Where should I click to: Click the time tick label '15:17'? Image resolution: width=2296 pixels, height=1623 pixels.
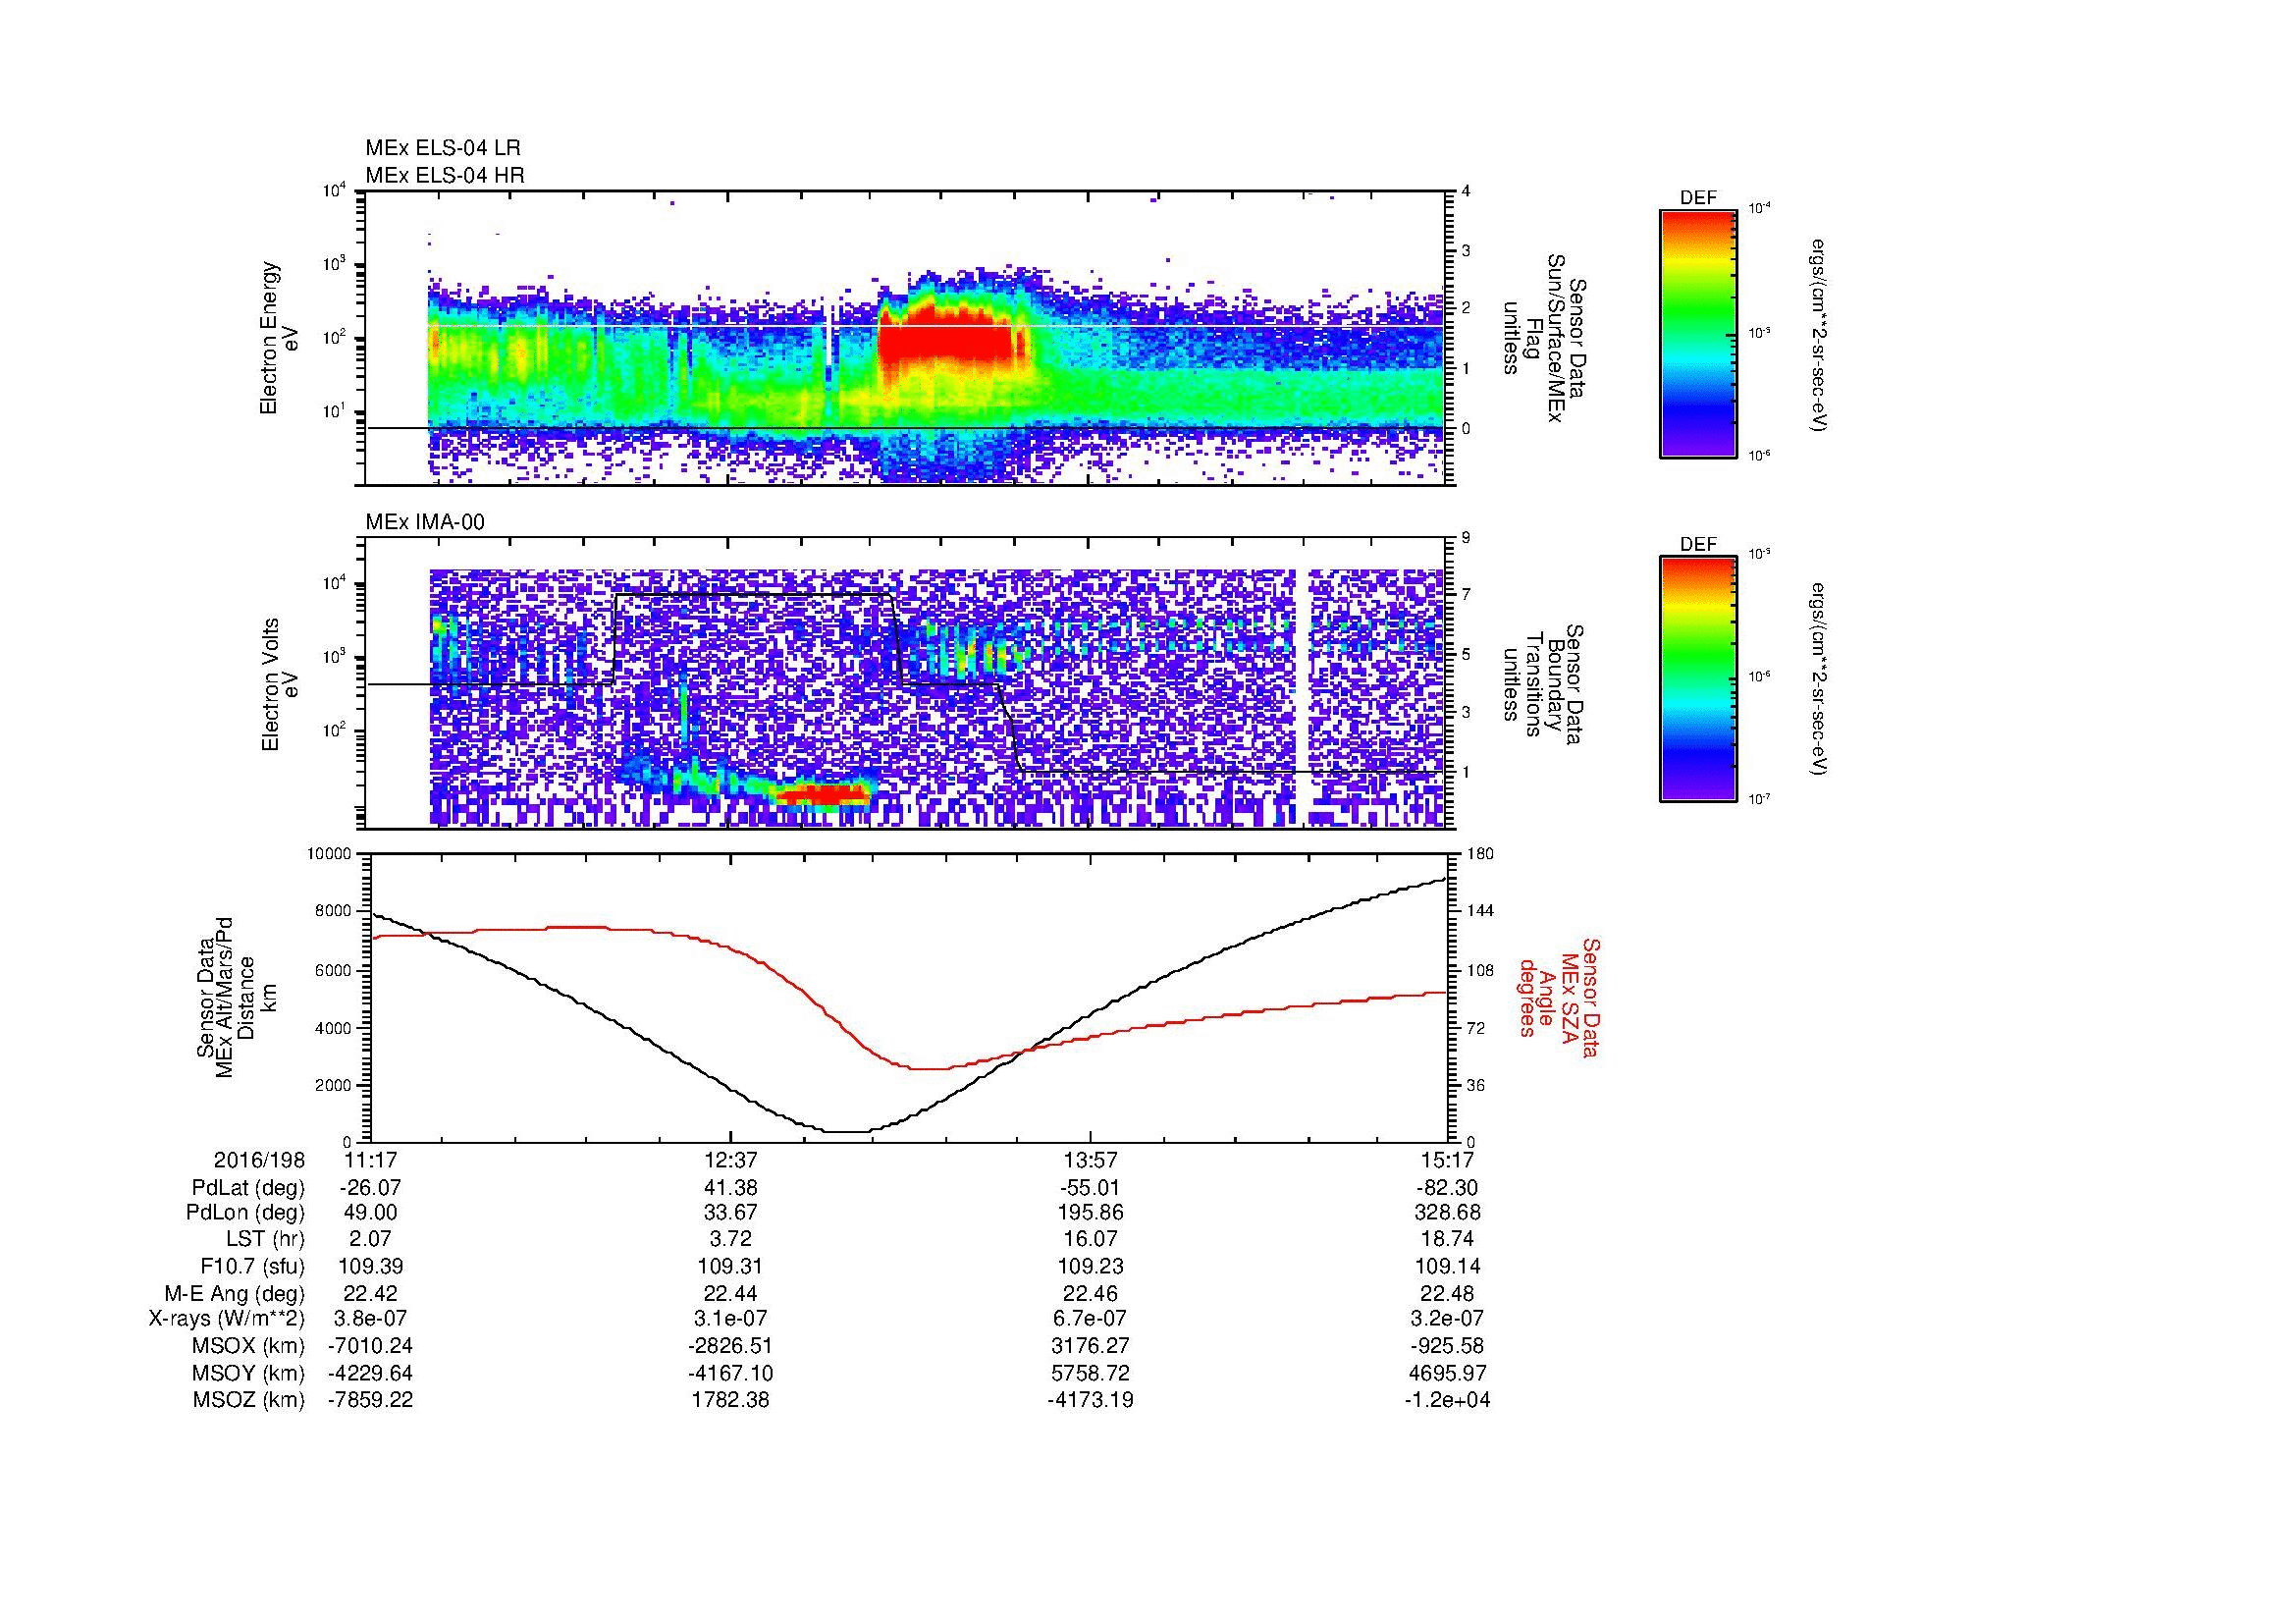[x=1448, y=1160]
